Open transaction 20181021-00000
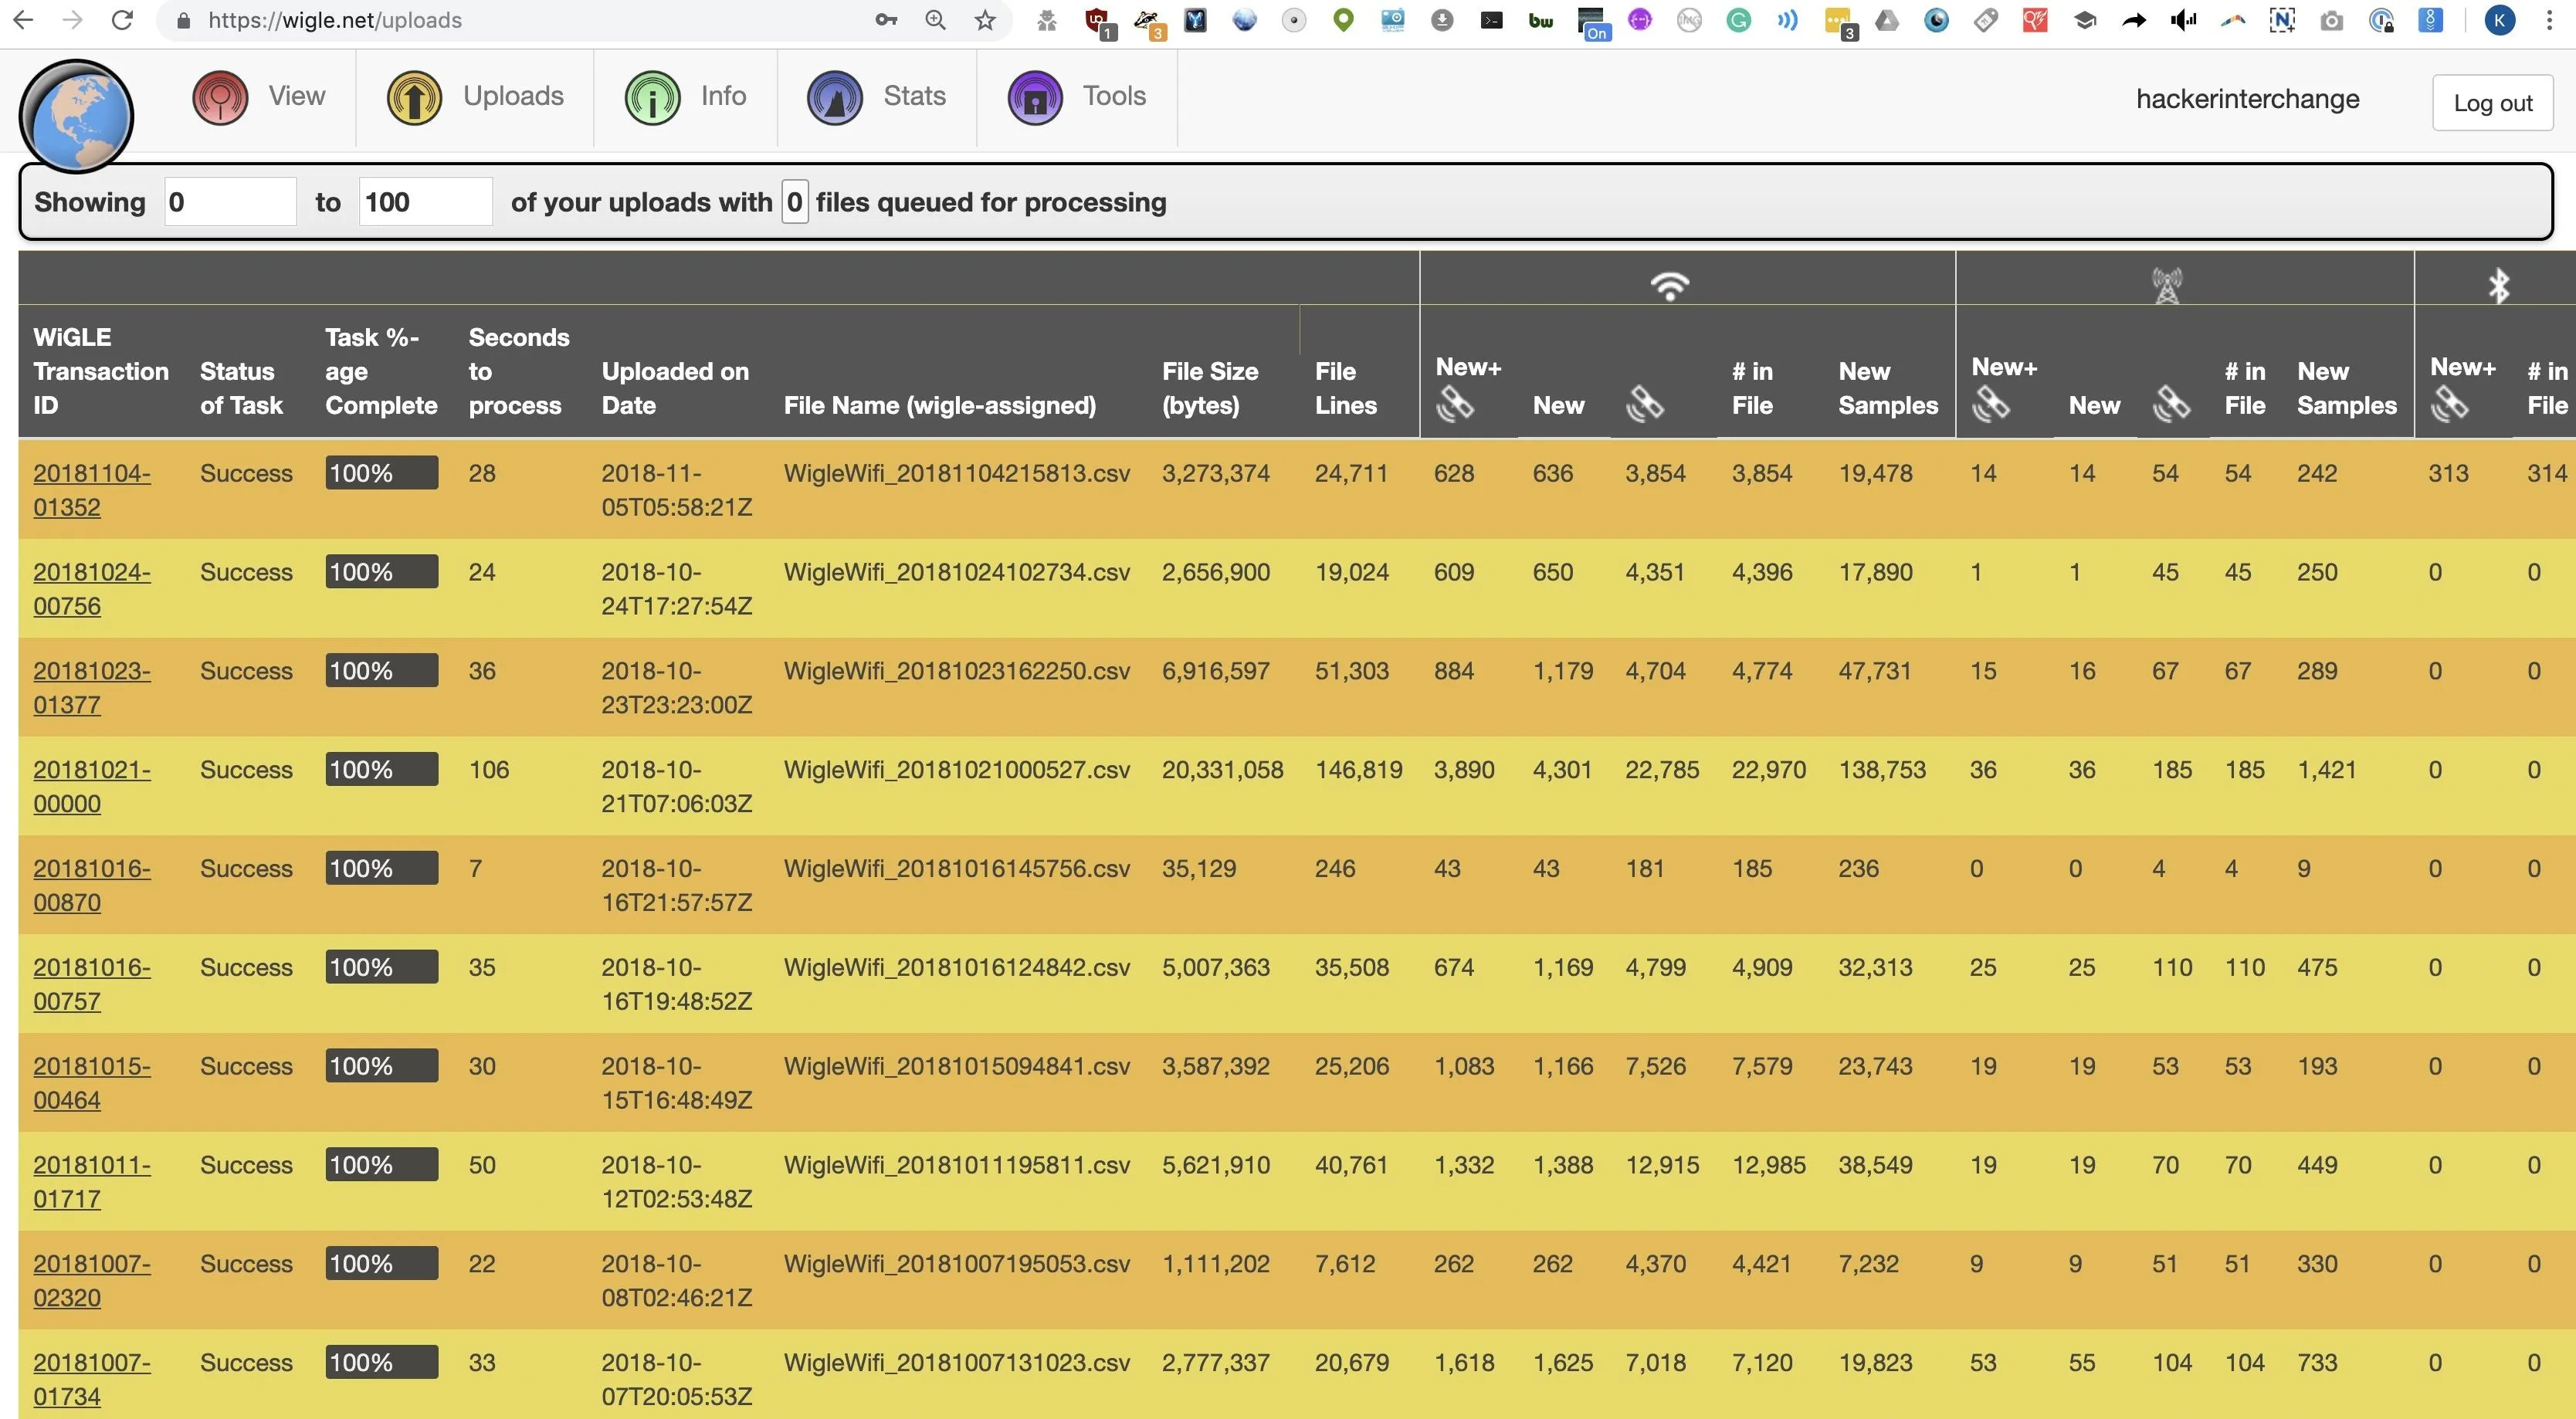2576x1419 pixels. pos(91,787)
